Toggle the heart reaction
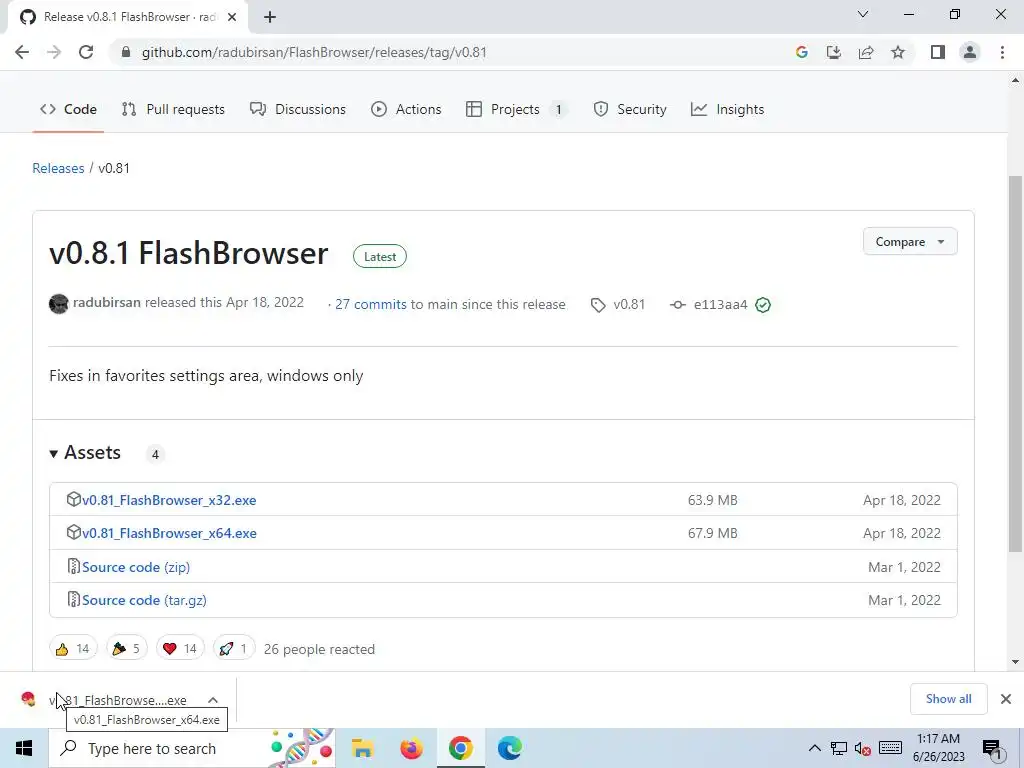 180,648
